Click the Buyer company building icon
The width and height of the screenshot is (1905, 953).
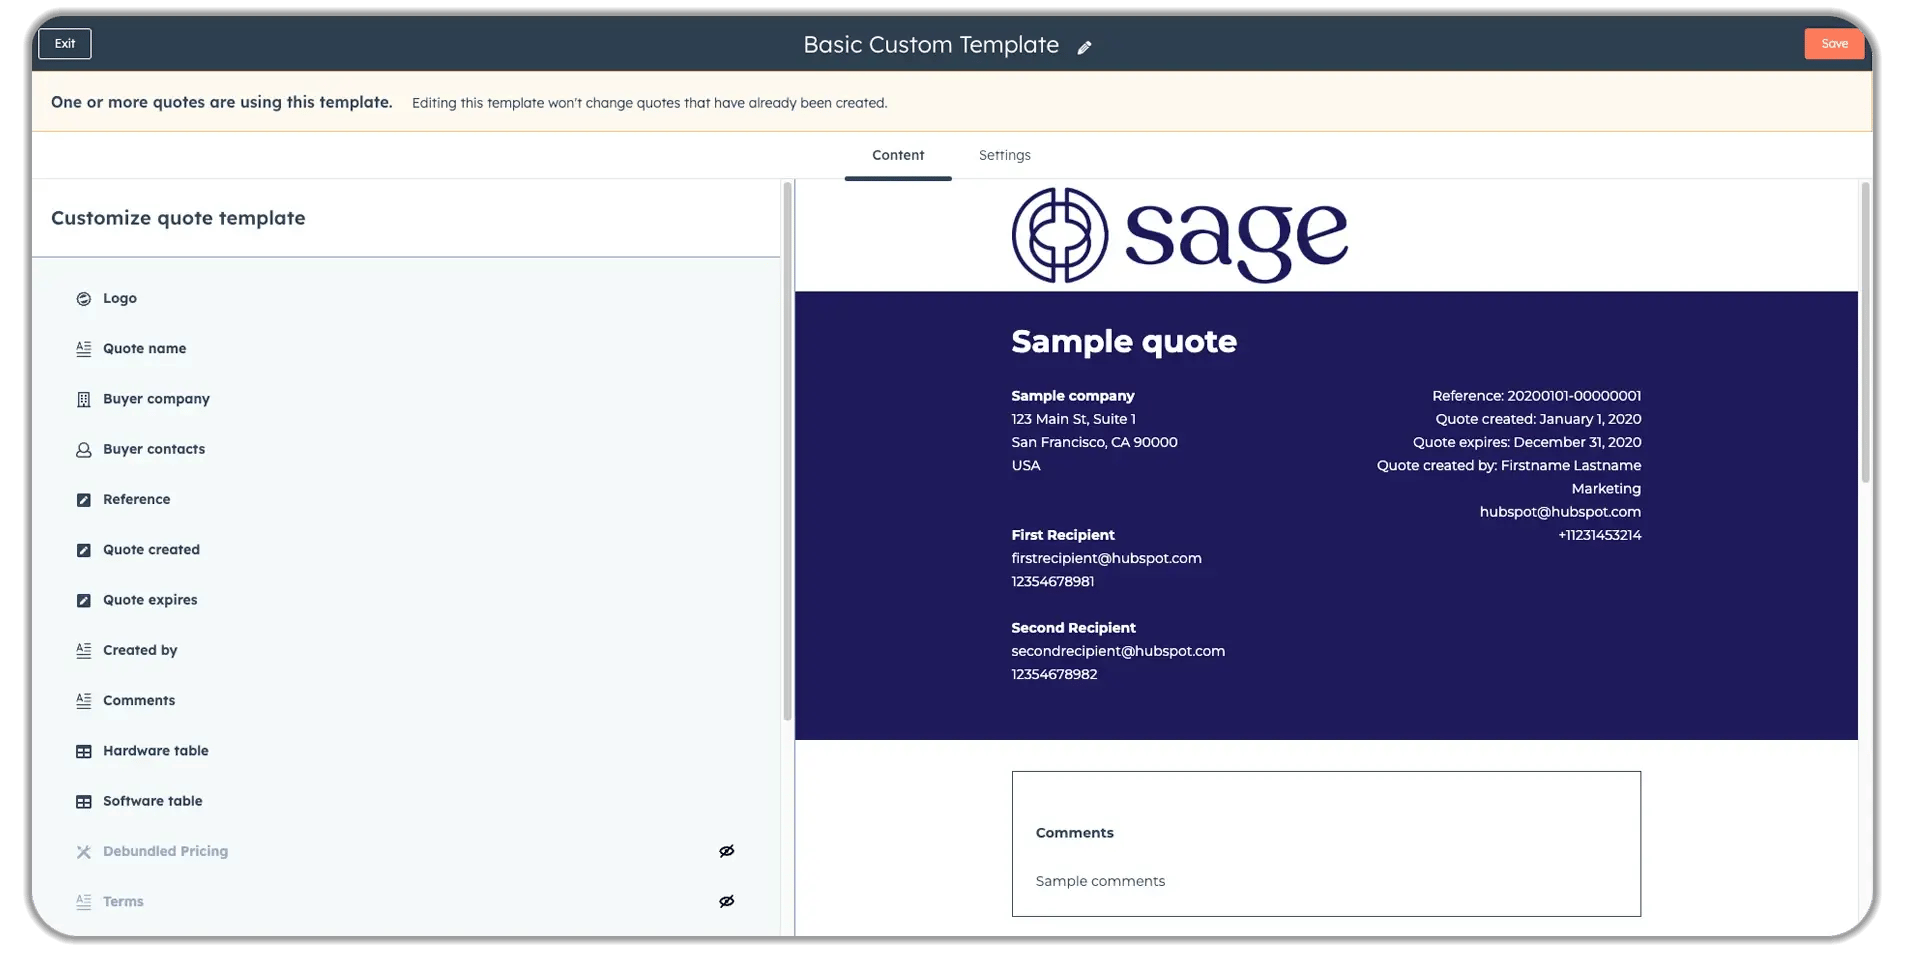pyautogui.click(x=84, y=399)
